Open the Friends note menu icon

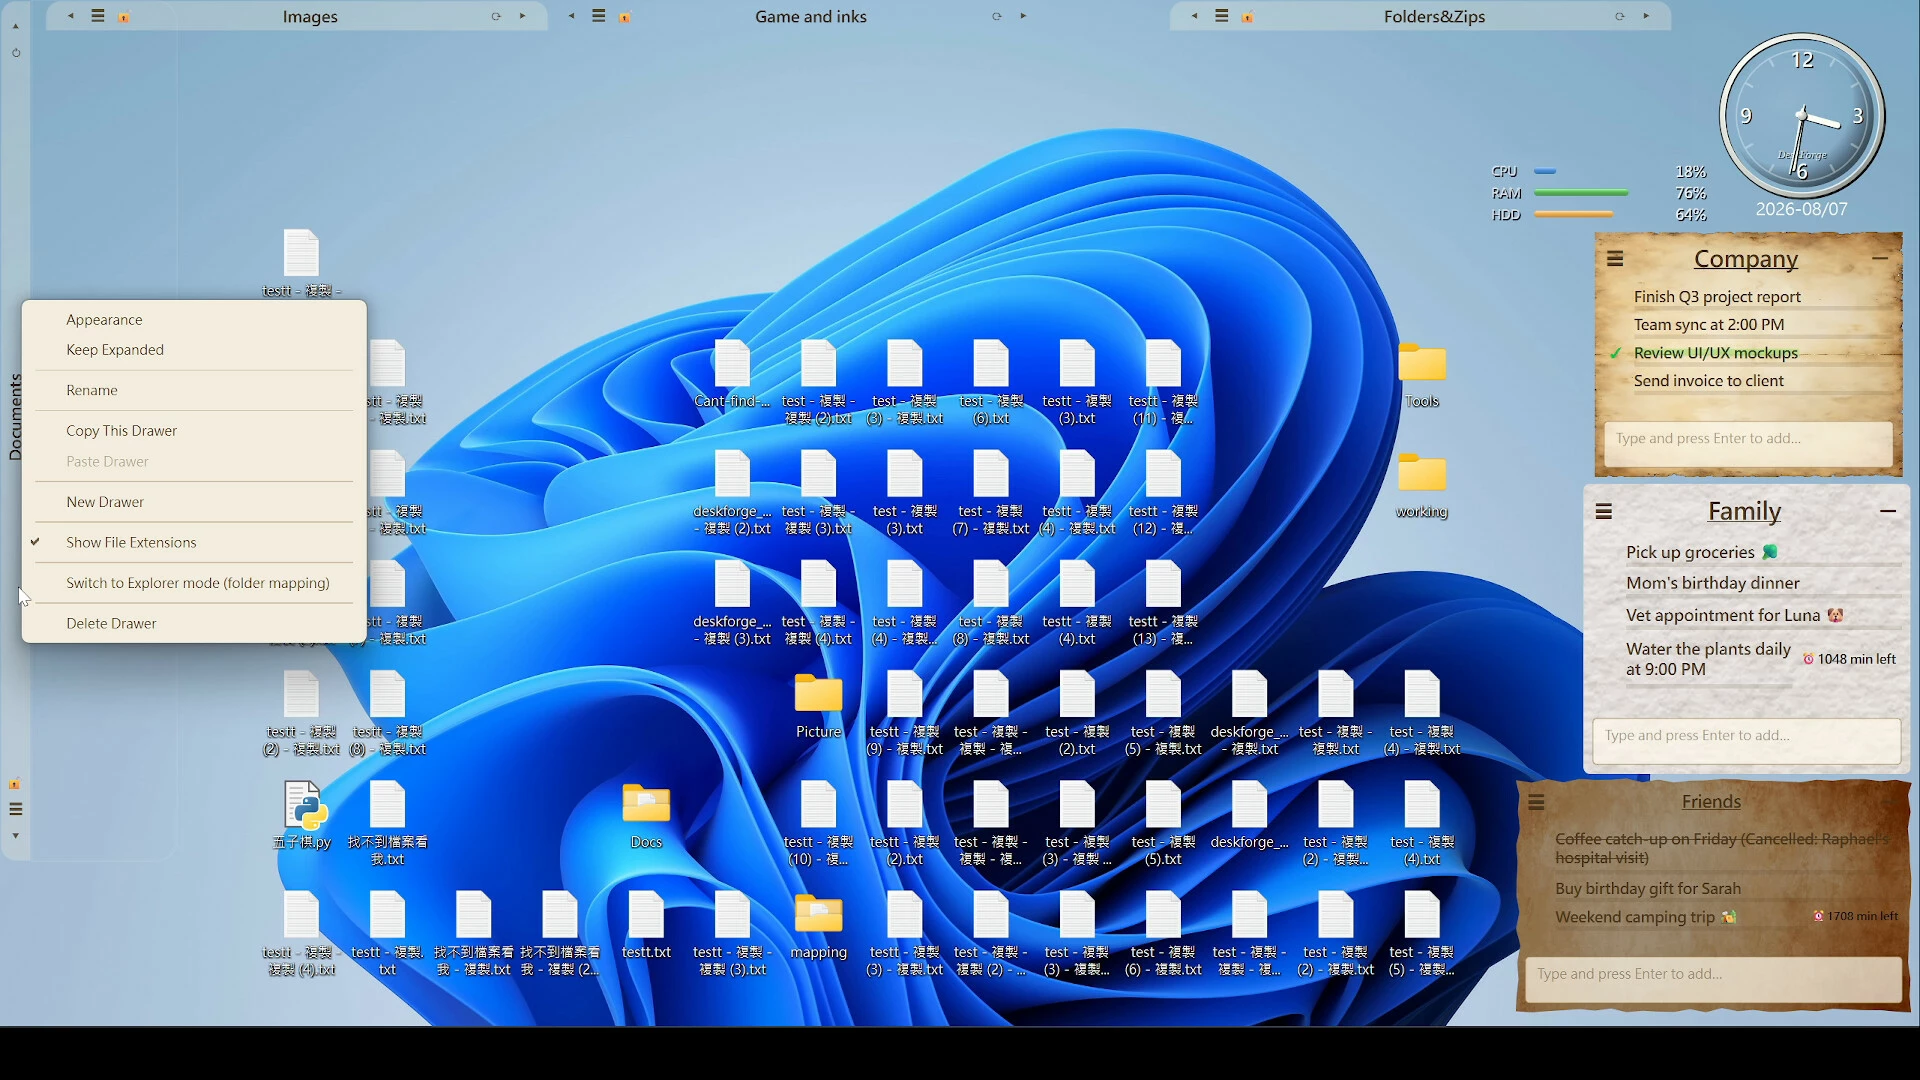[1537, 802]
